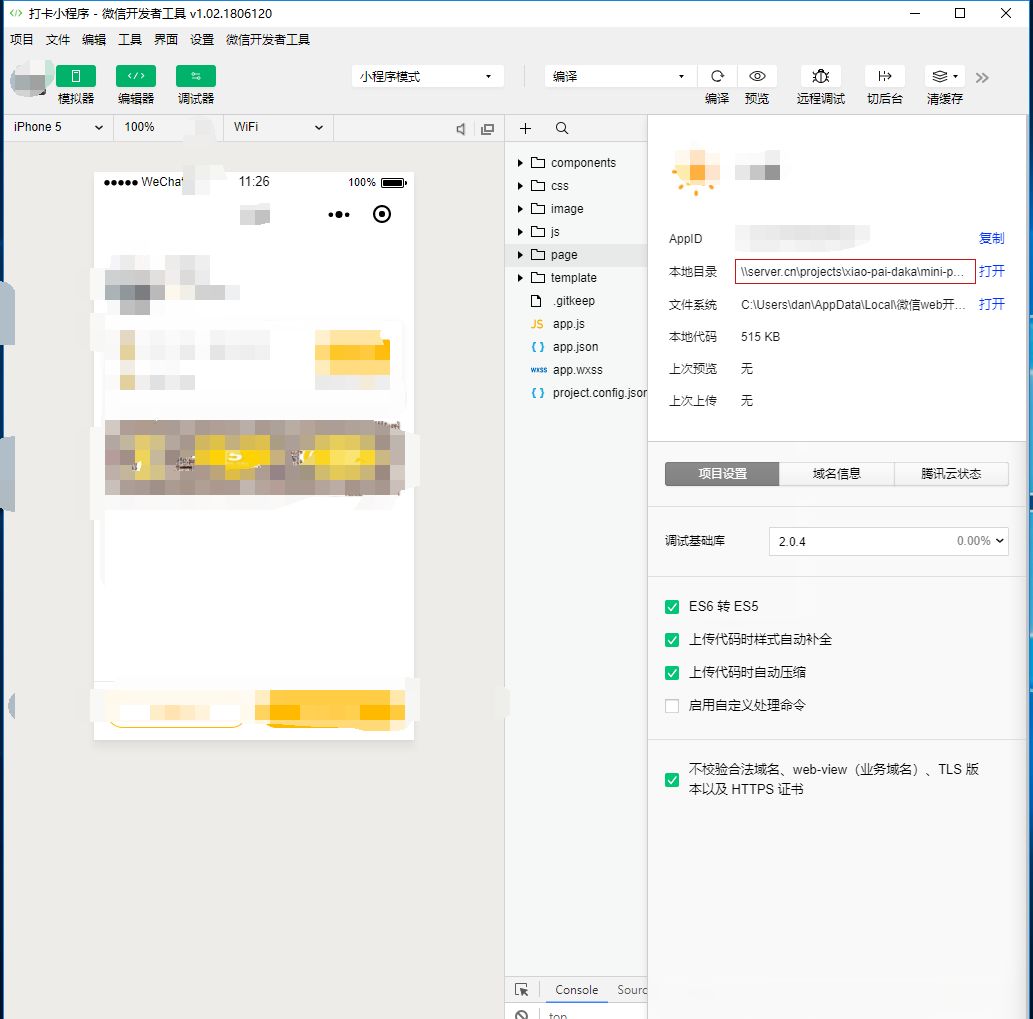
Task: Enable 启用自定义处理命令 checkbox
Action: [672, 705]
